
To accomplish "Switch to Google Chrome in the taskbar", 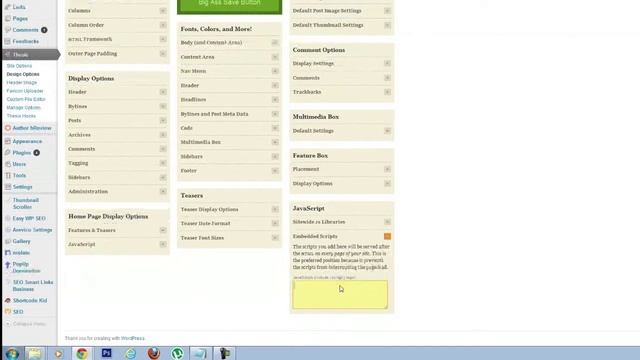I will (x=82, y=353).
